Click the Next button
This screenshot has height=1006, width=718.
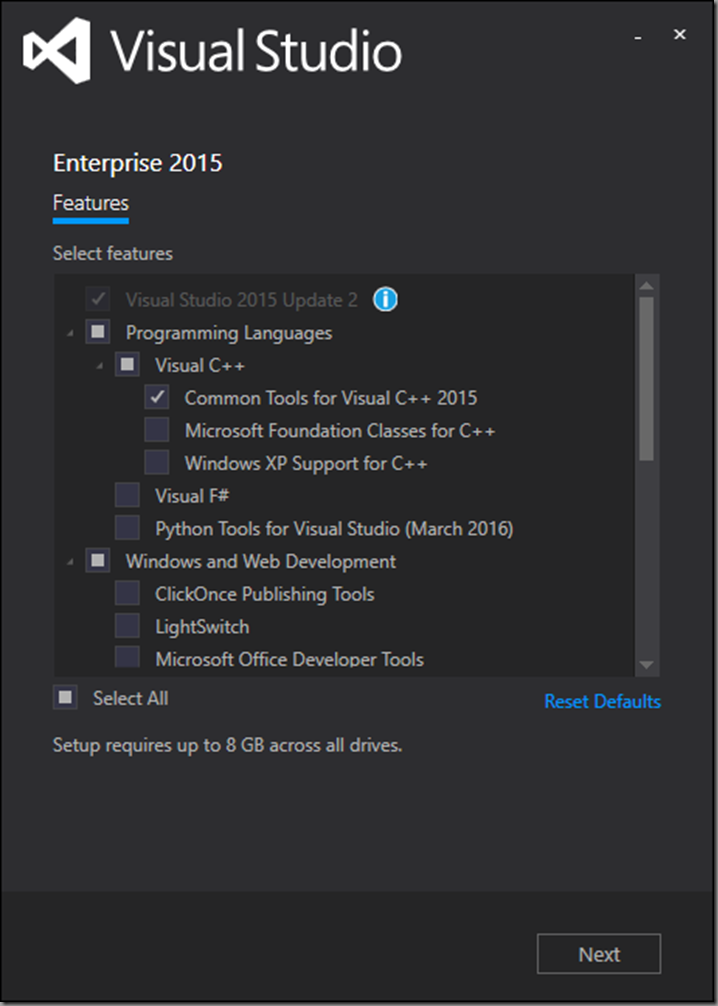[599, 954]
